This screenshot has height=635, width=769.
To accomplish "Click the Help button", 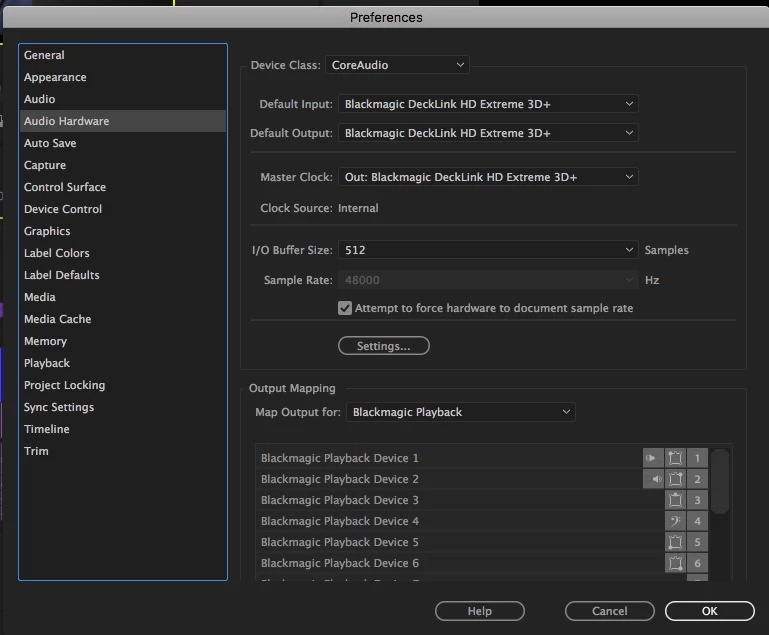I will click(480, 611).
